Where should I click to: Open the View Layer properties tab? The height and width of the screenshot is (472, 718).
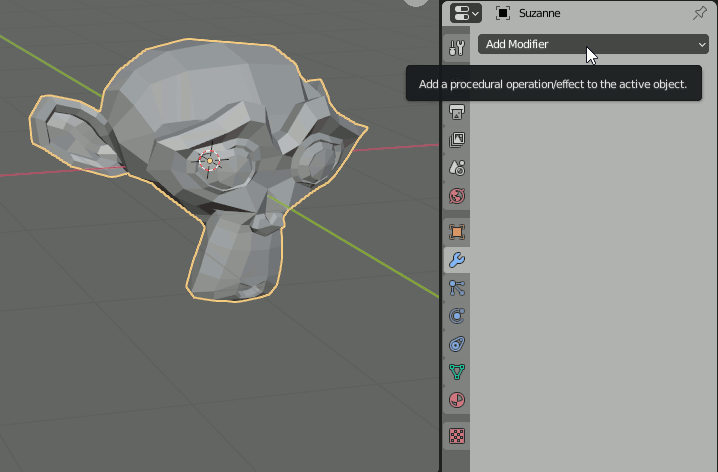coord(456,140)
